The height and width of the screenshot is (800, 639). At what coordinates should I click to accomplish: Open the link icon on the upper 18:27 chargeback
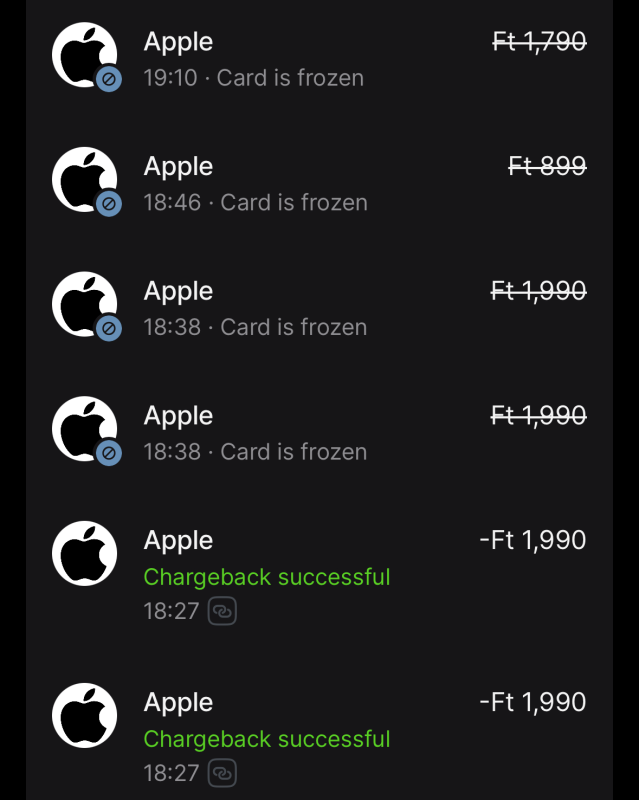tap(222, 611)
